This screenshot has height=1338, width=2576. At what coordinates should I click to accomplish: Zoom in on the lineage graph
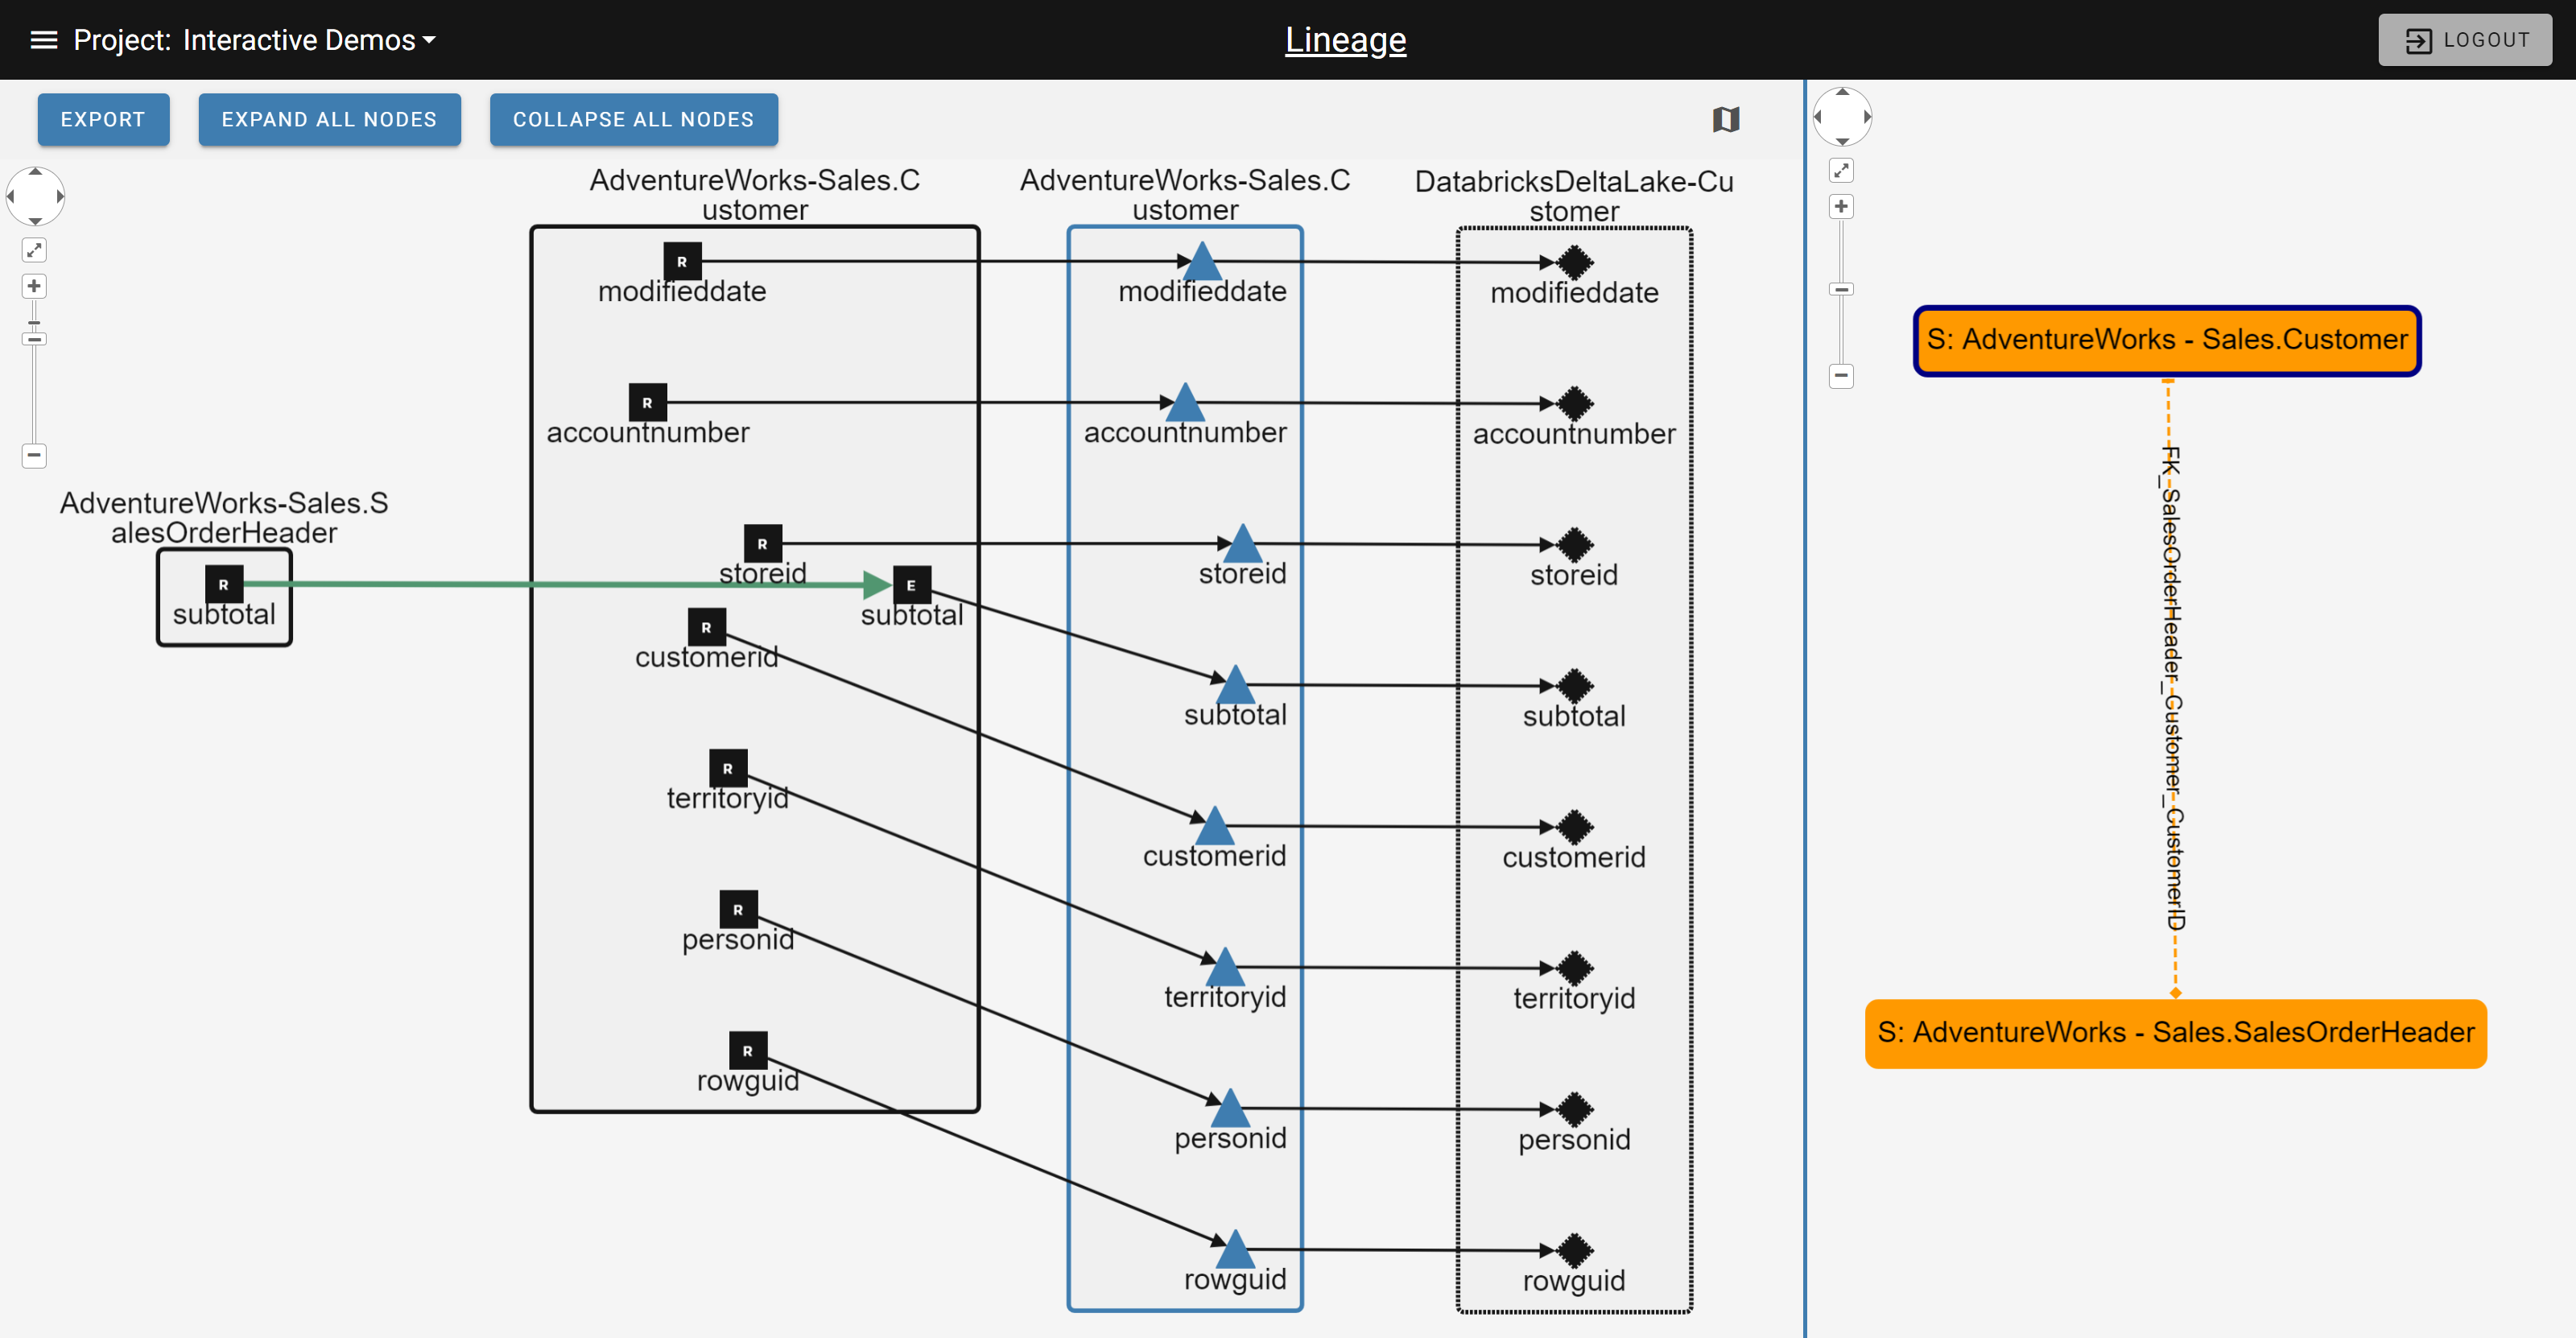(34, 286)
